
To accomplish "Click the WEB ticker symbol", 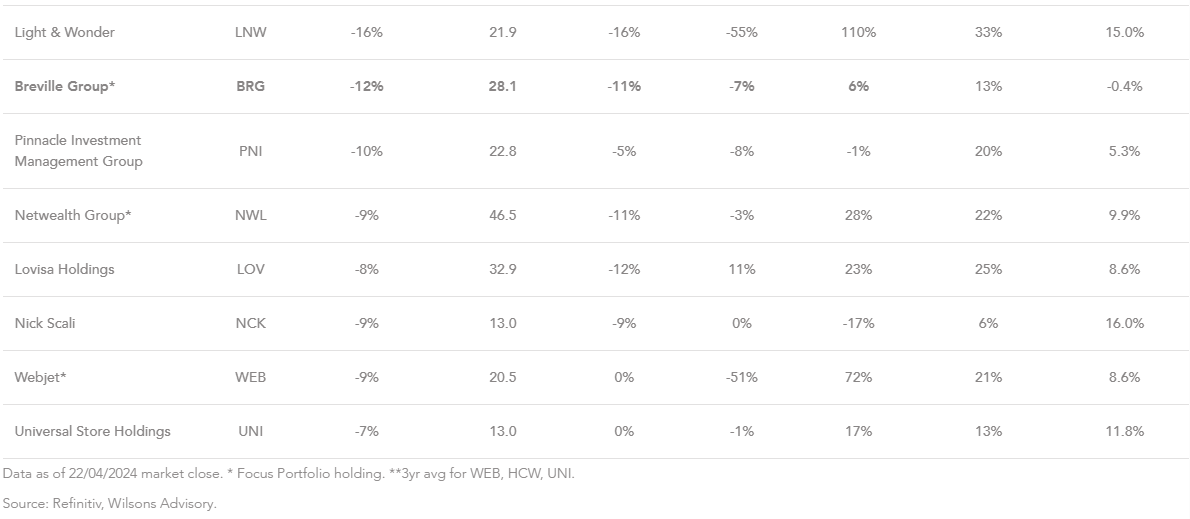I will (250, 377).
